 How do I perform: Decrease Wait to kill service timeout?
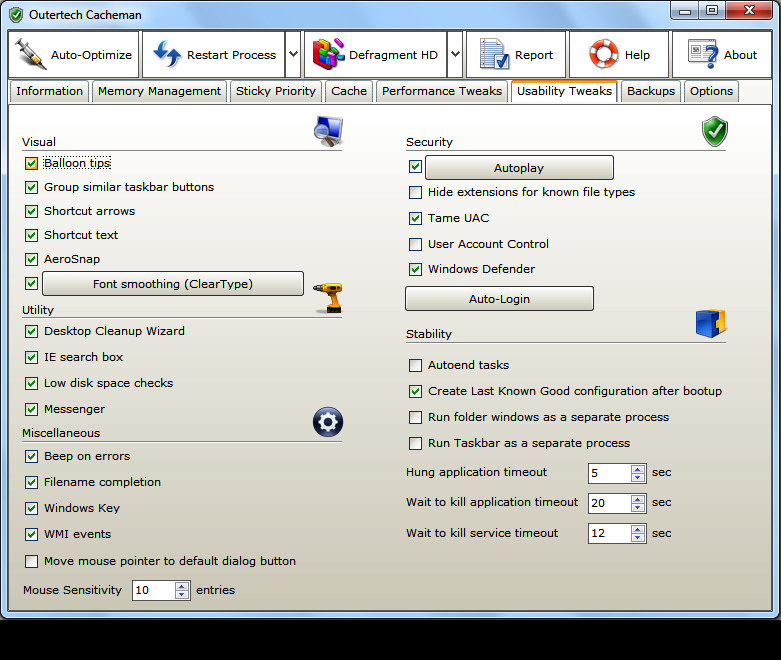point(638,537)
